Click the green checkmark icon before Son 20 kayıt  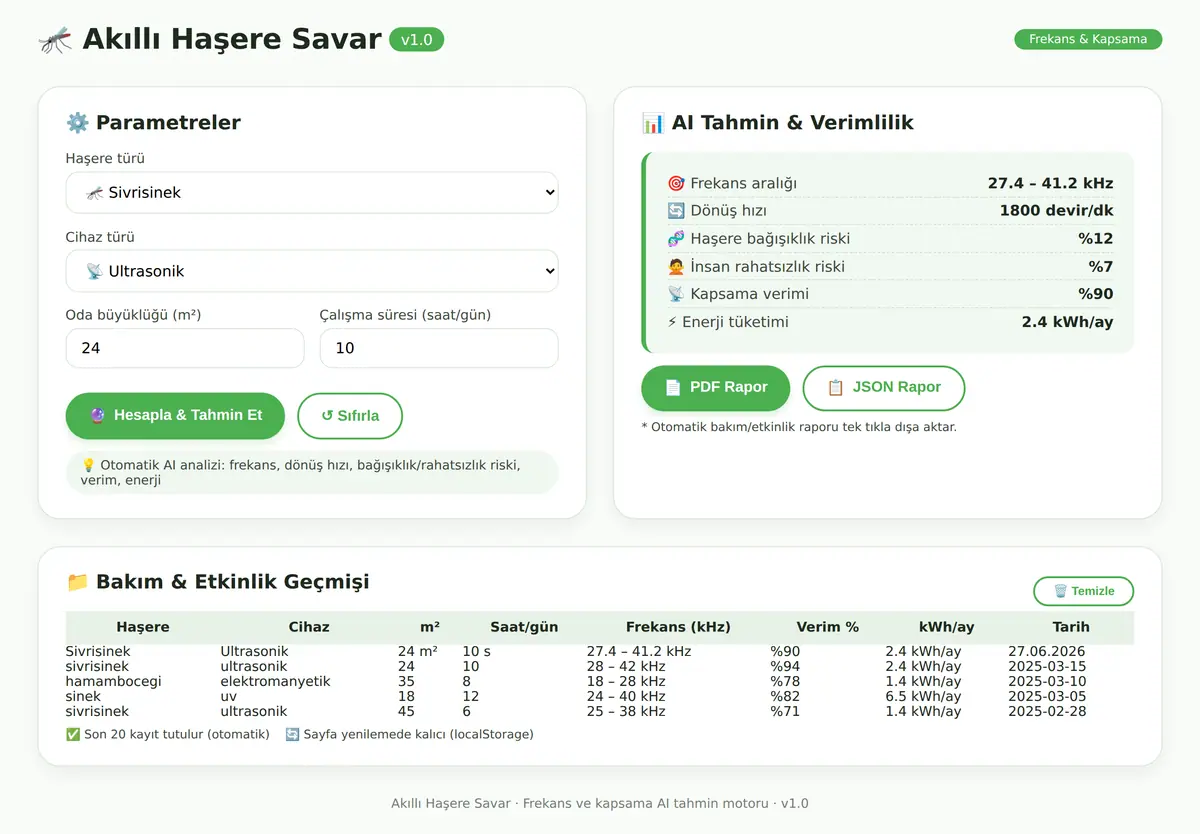coord(72,734)
